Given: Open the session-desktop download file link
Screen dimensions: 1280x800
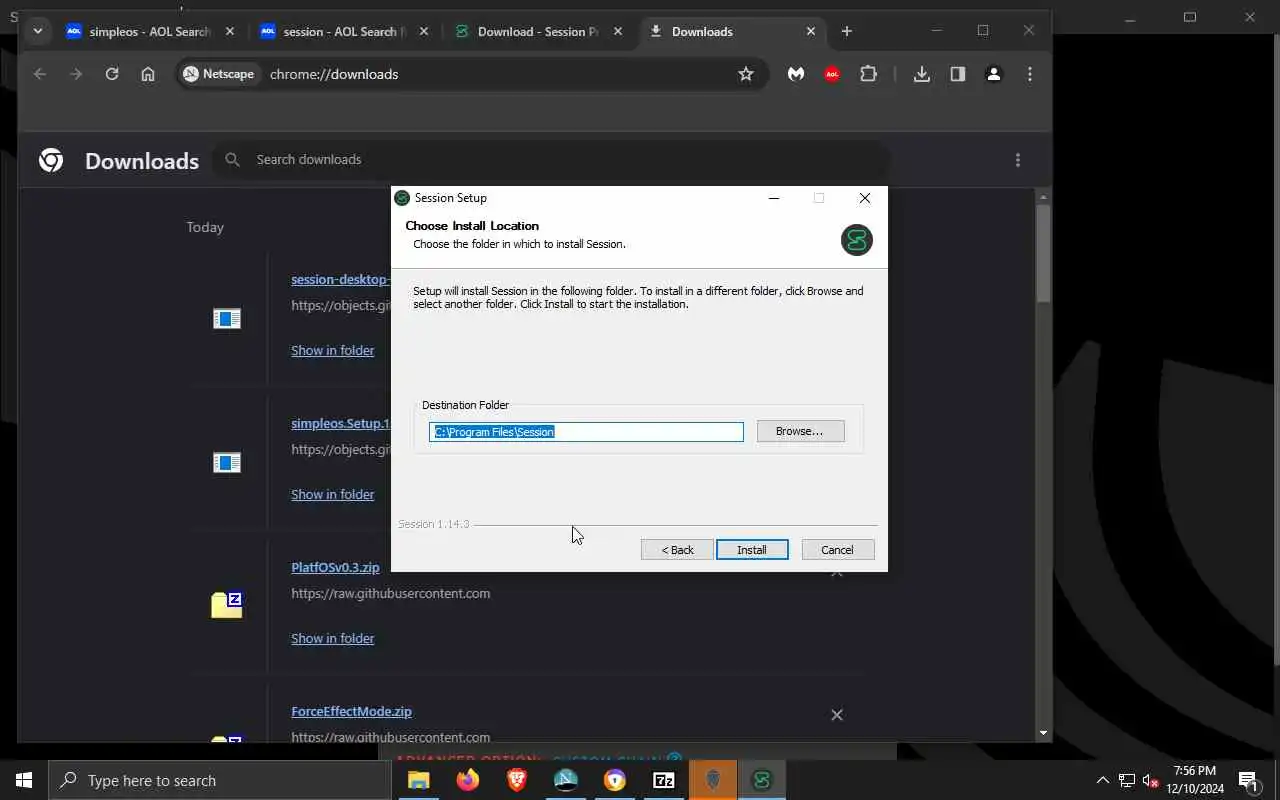Looking at the screenshot, I should (x=340, y=279).
